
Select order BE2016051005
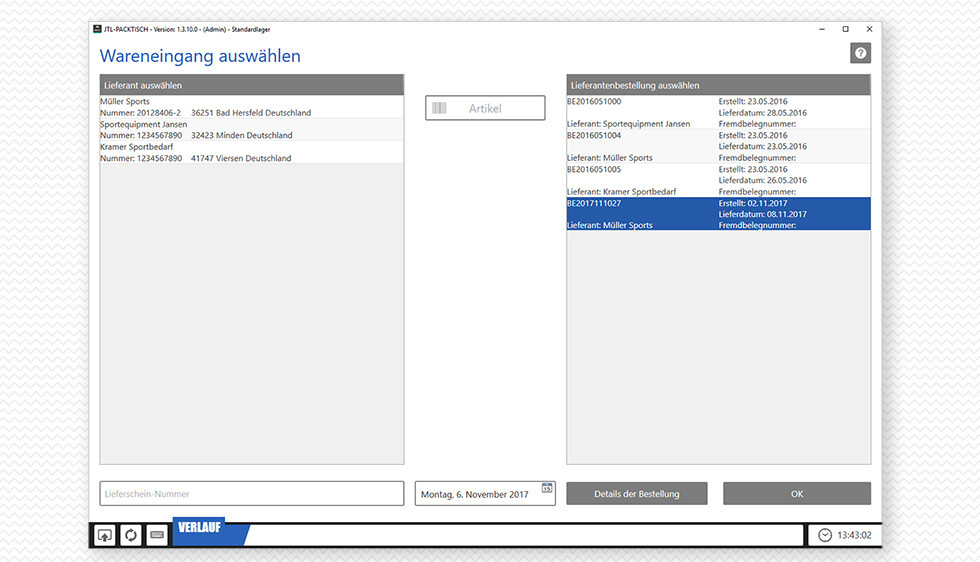pos(719,180)
